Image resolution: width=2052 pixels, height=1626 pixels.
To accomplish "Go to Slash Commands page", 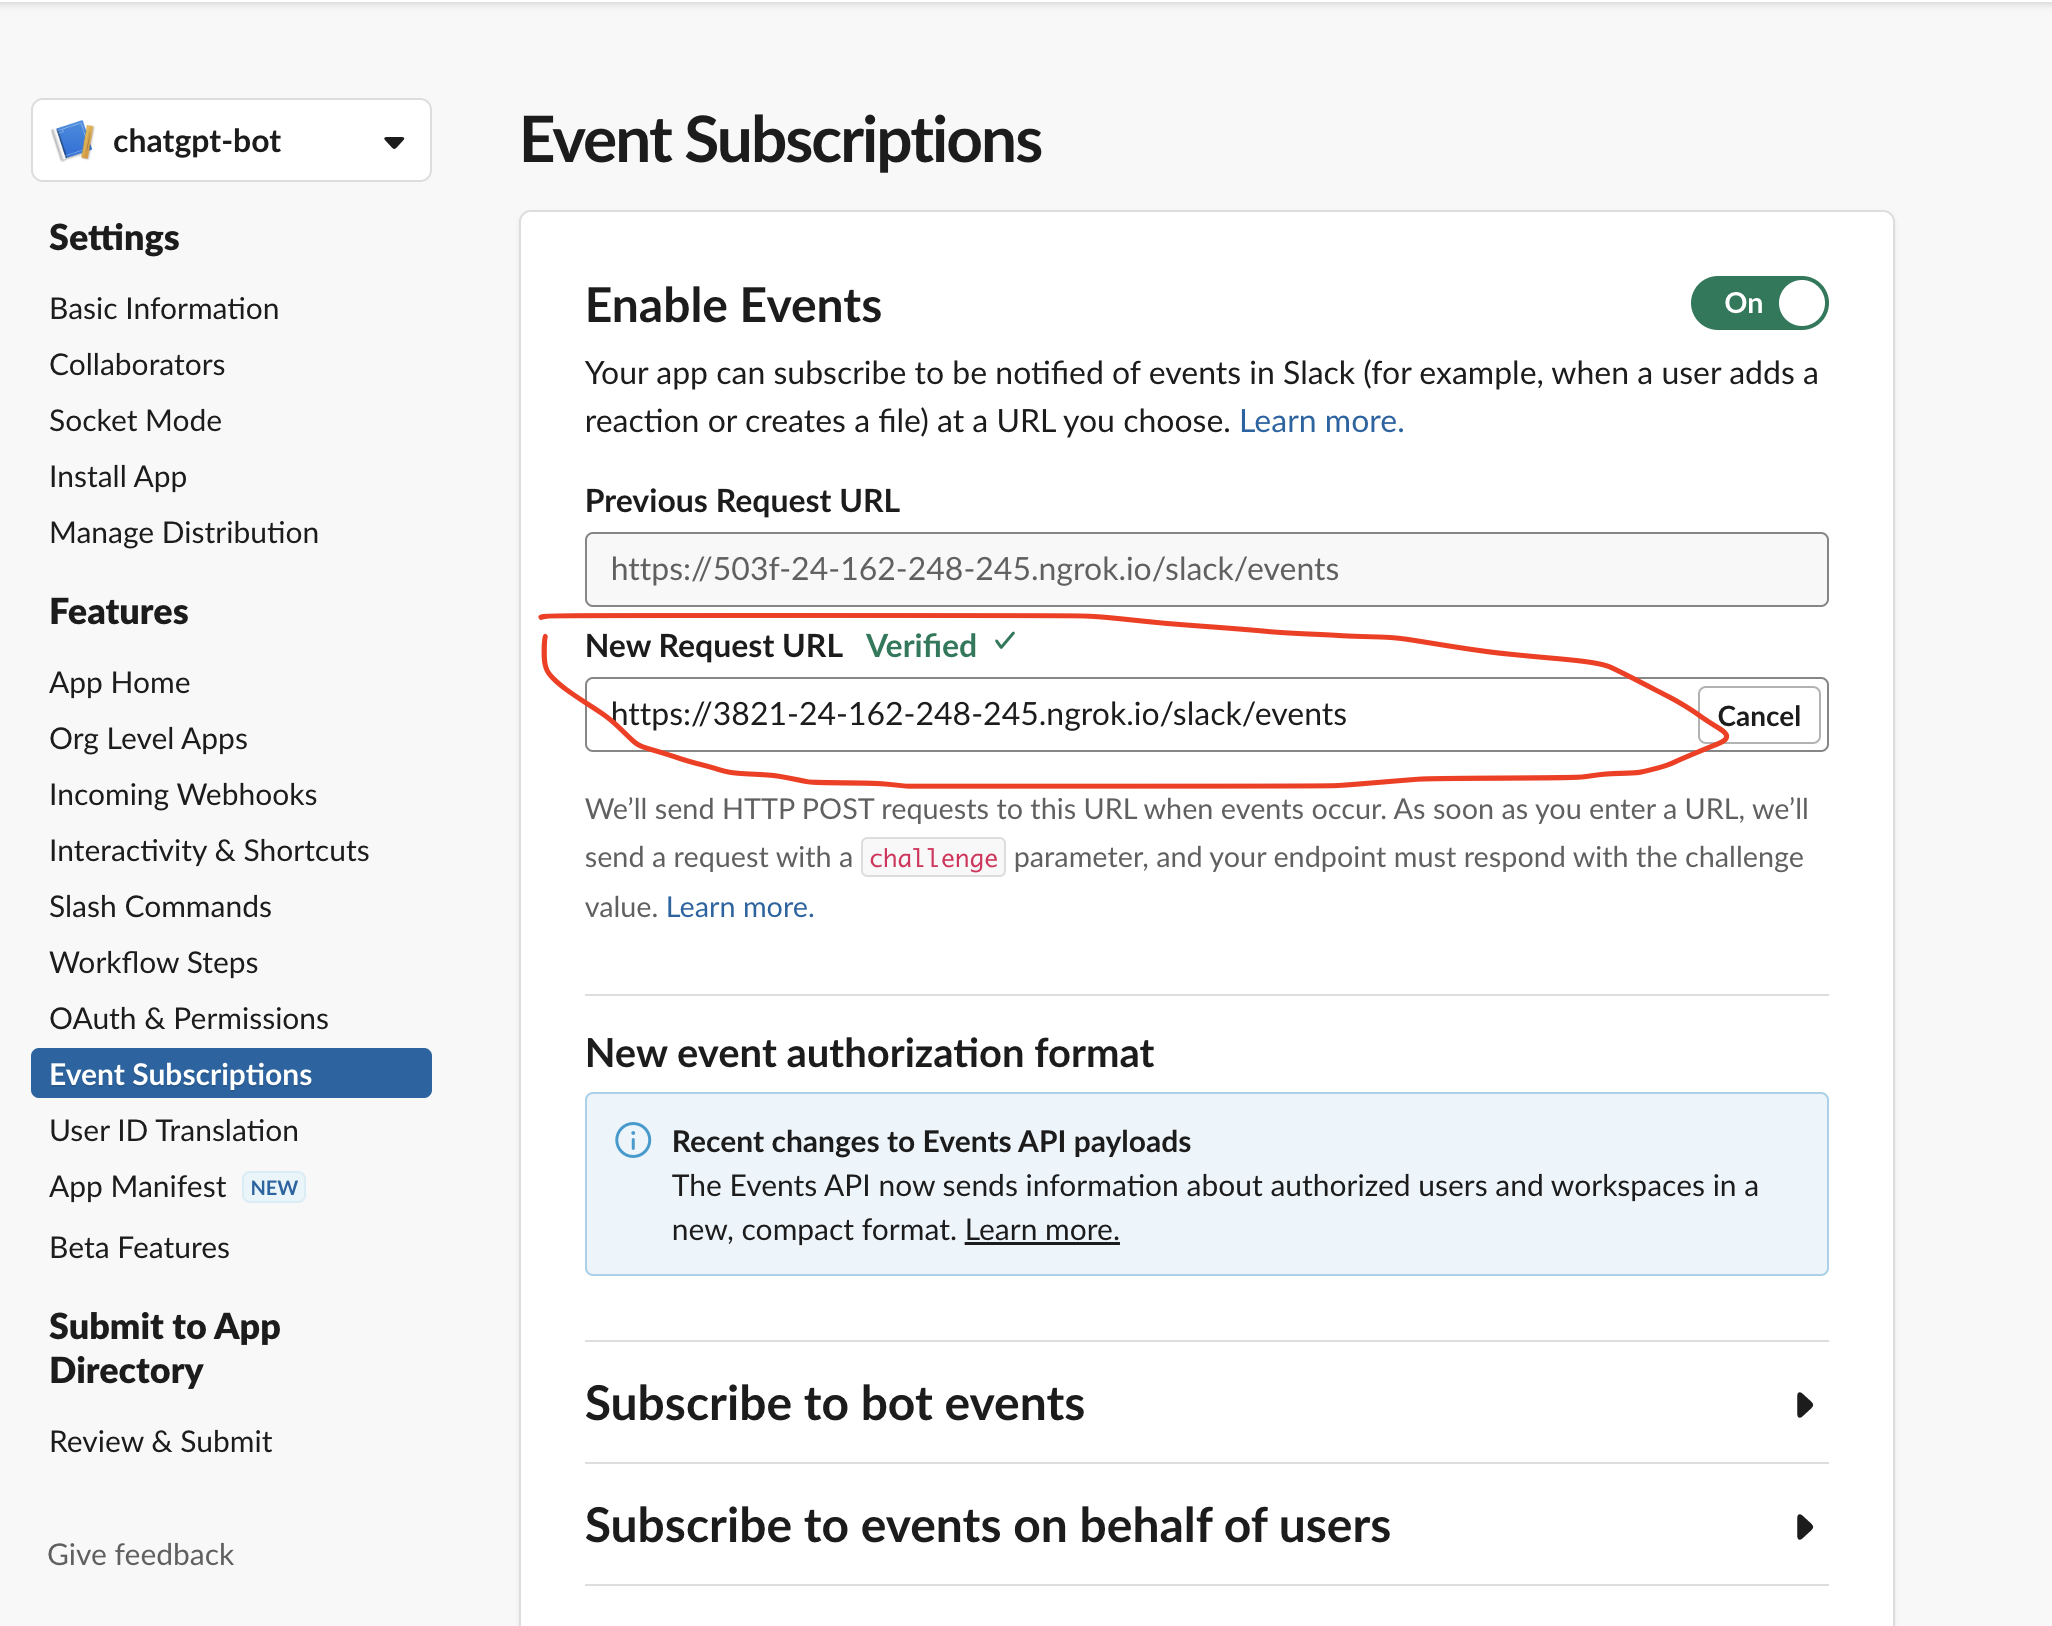I will pyautogui.click(x=160, y=906).
